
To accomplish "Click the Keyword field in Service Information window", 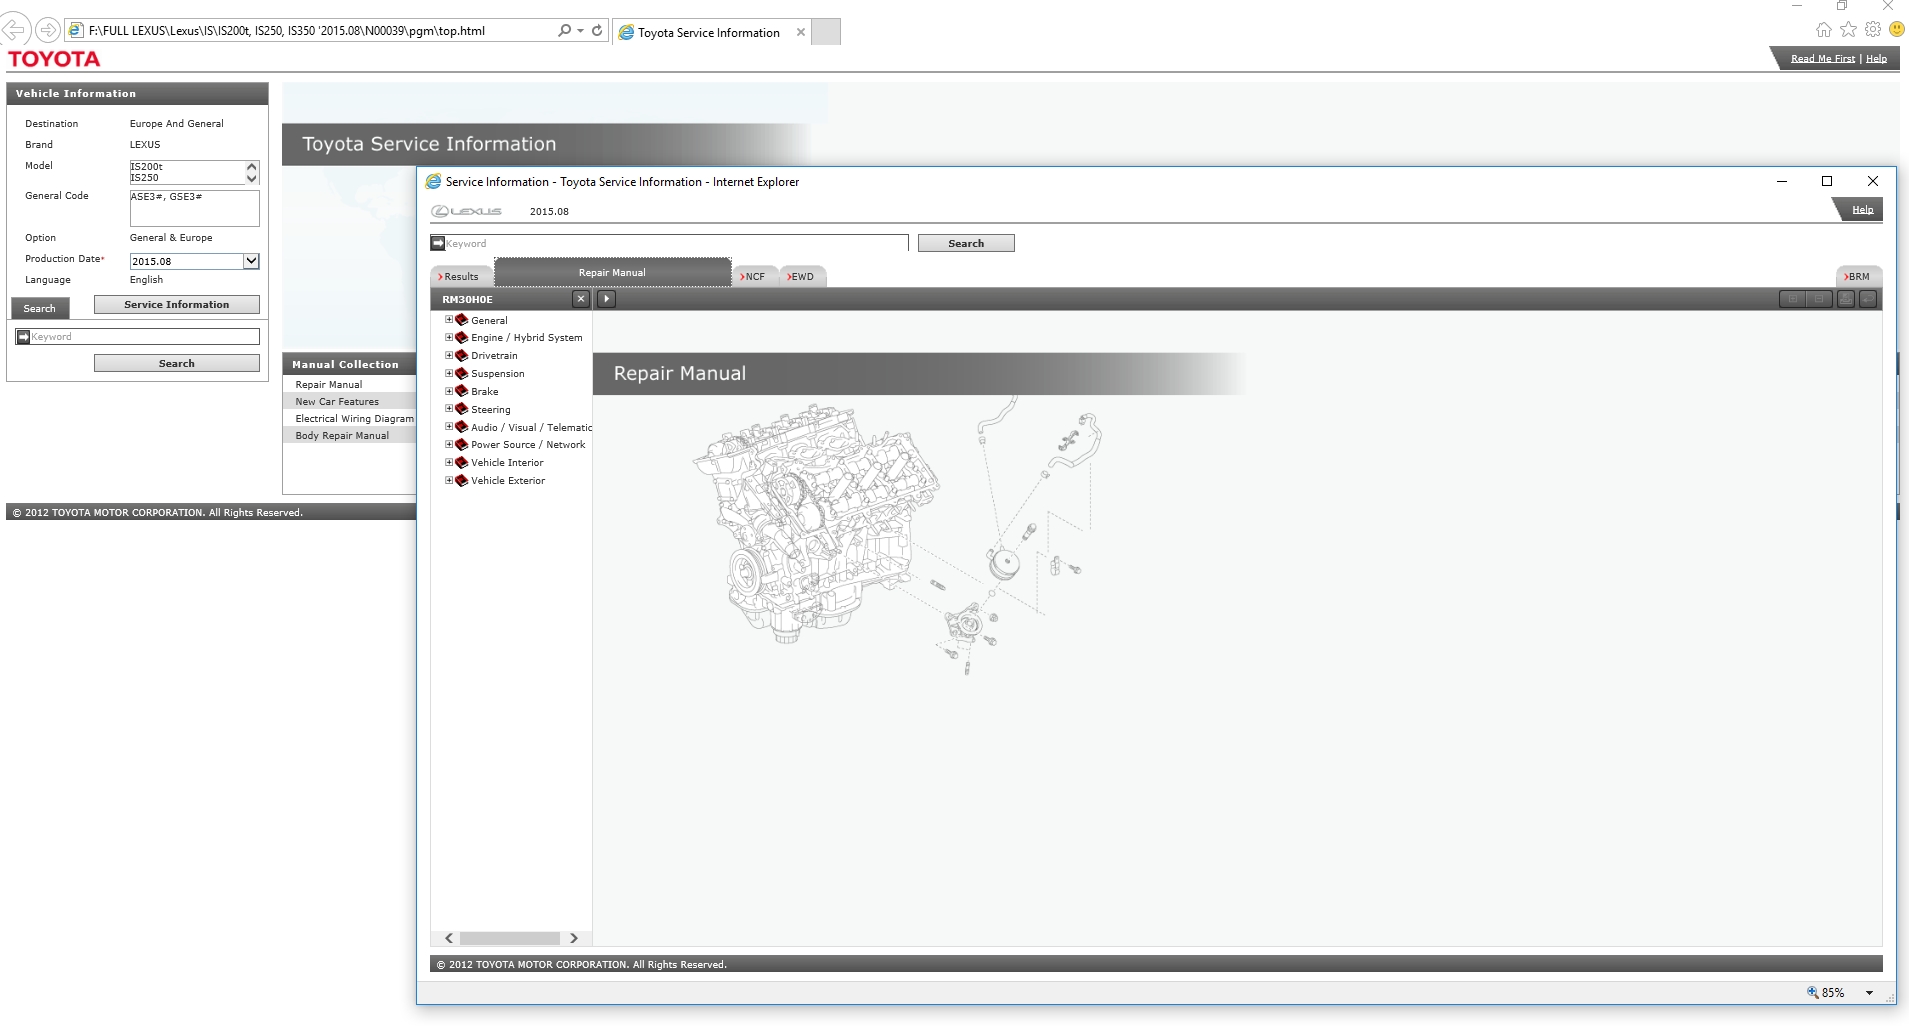I will point(675,244).
